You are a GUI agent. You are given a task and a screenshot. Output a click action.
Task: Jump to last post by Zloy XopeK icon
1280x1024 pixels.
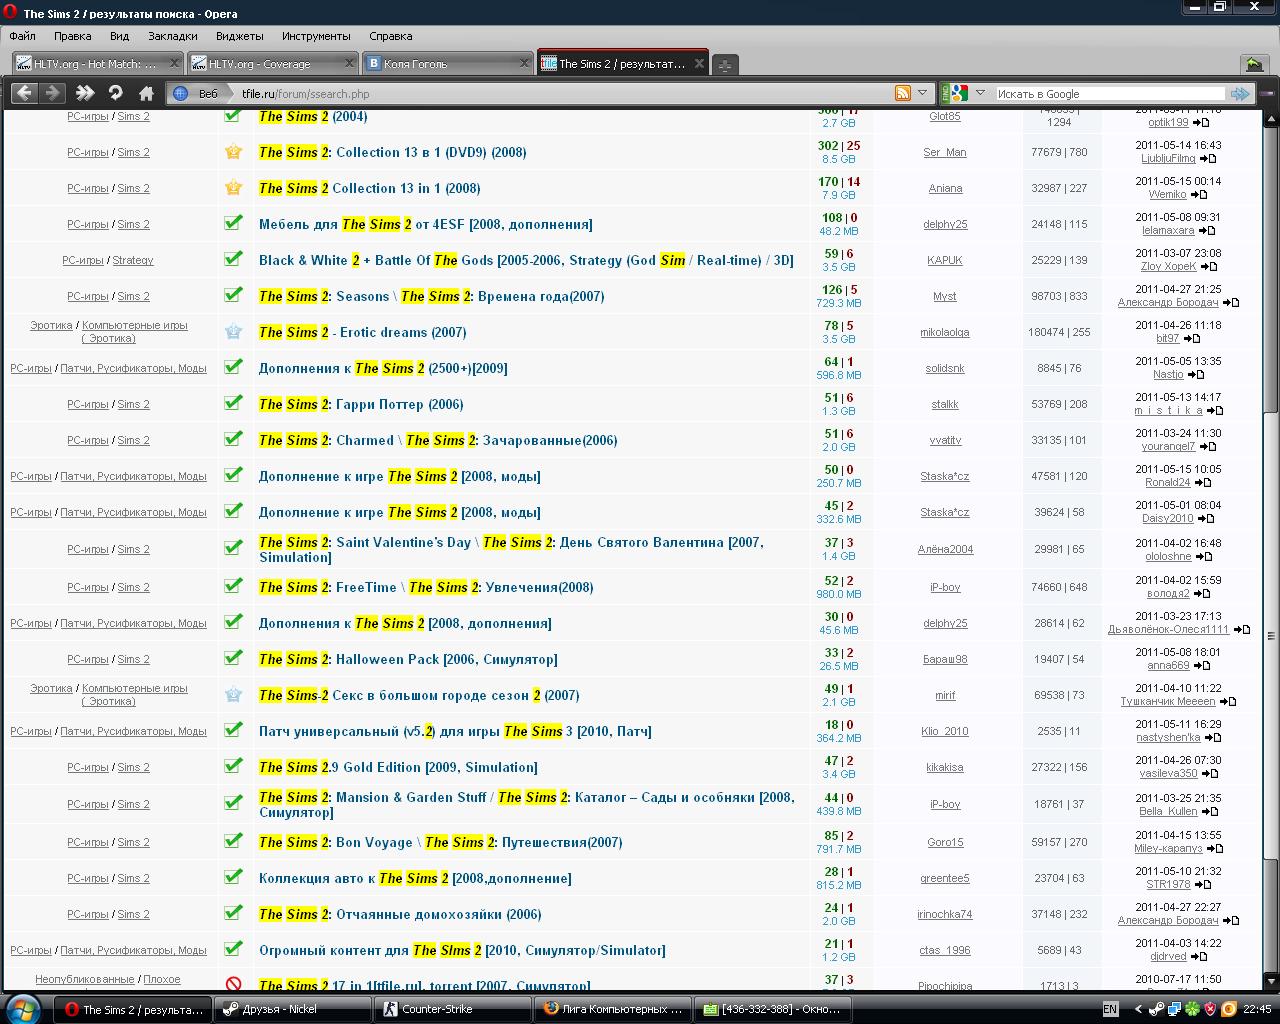pos(1208,267)
